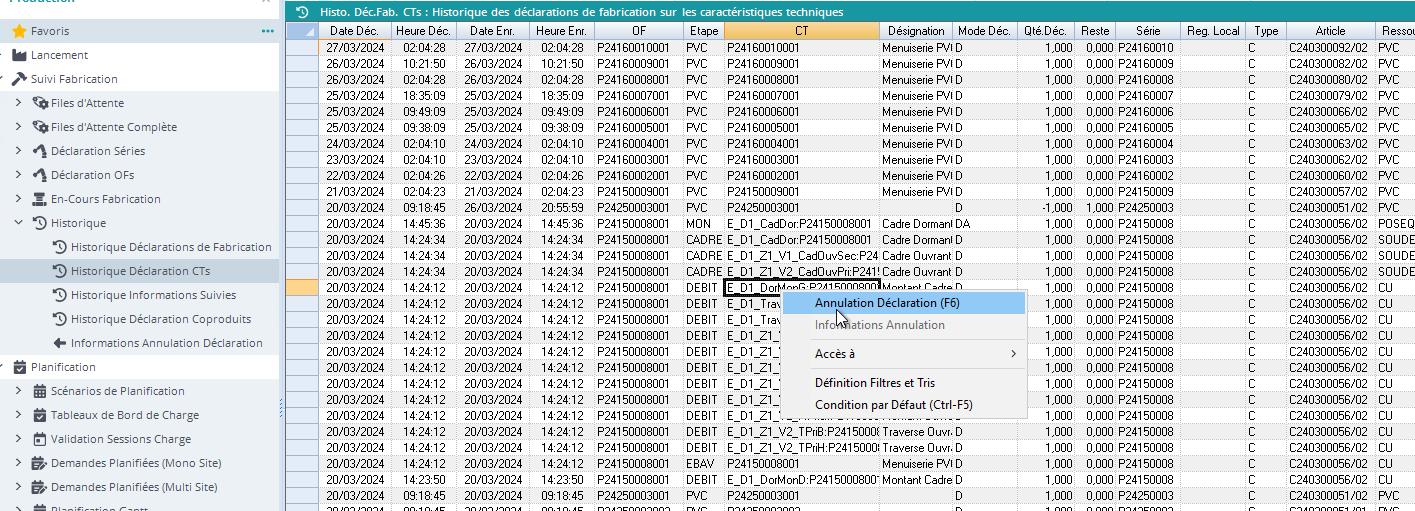Click the select-all grid corner cell
Screen dimensions: 1415x511
click(x=302, y=31)
